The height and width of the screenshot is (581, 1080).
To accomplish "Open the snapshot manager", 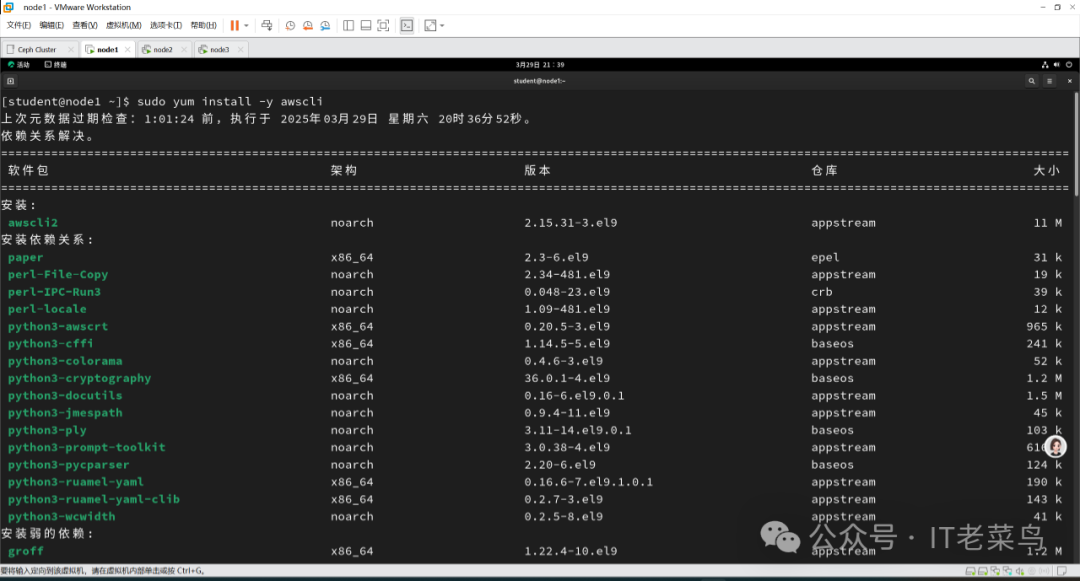I will point(325,25).
